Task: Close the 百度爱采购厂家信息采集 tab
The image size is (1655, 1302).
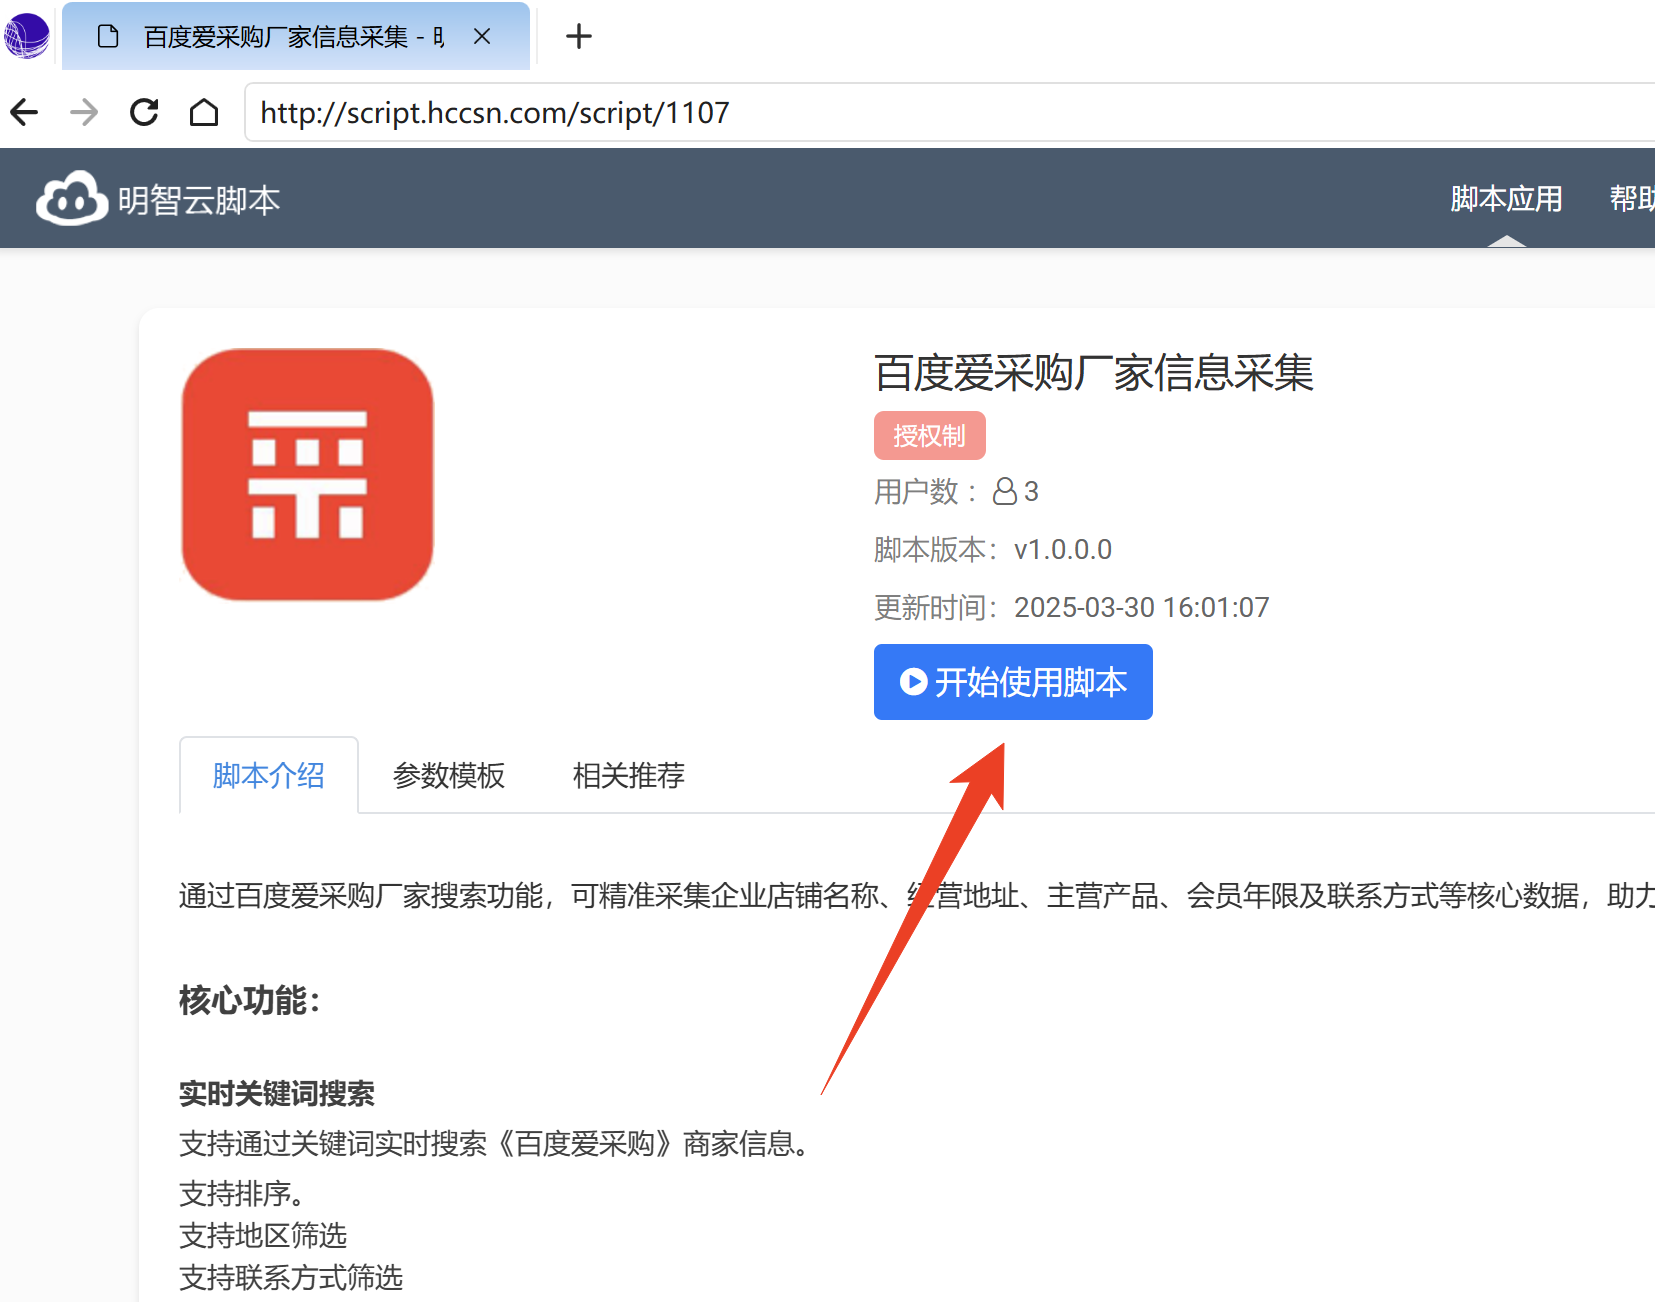Action: click(482, 37)
